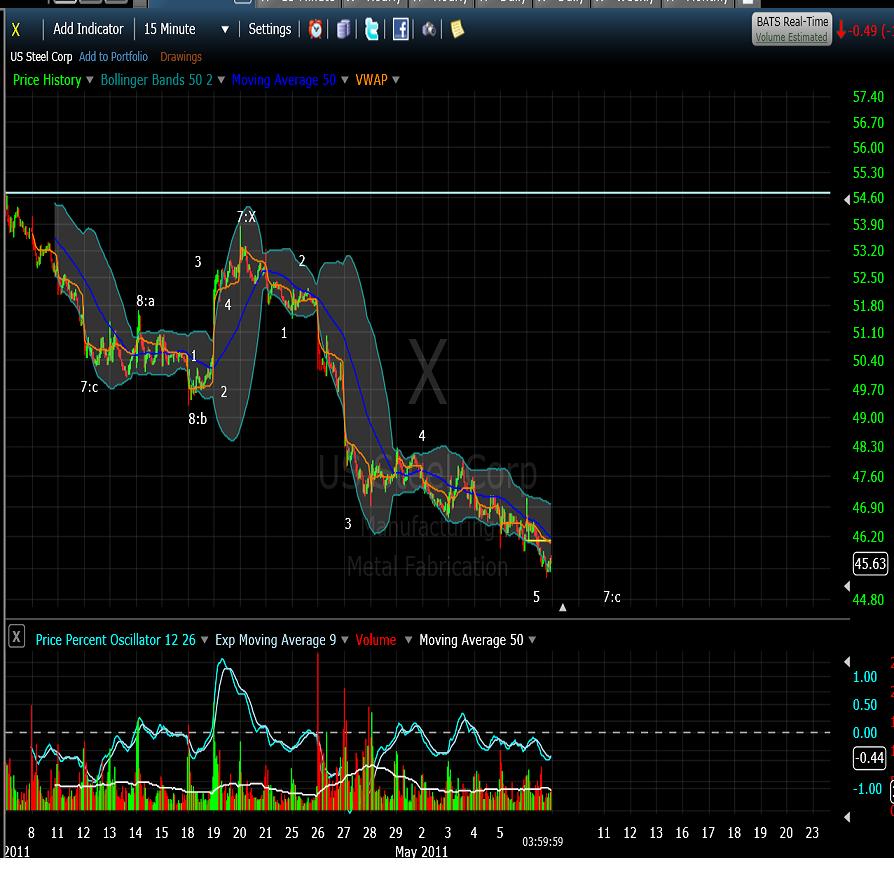
Task: Click the stacked documents icon in the toolbar
Action: coord(344,29)
